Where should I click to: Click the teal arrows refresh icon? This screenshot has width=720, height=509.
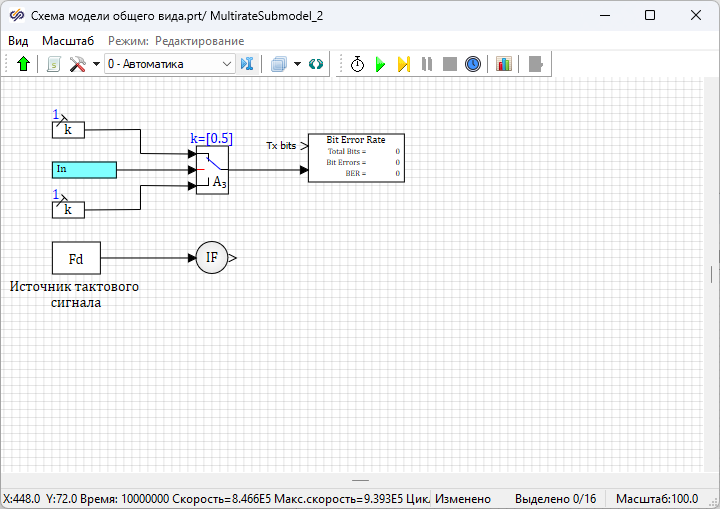click(x=316, y=64)
